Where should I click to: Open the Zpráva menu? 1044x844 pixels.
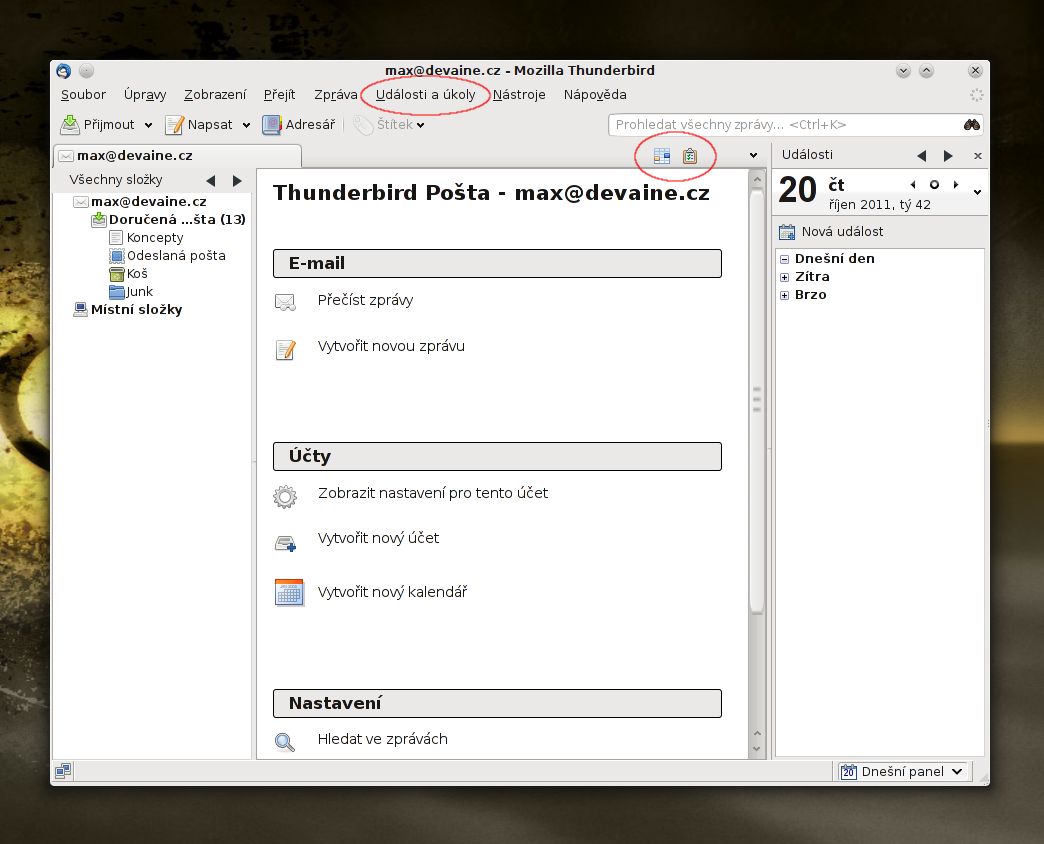[x=336, y=95]
